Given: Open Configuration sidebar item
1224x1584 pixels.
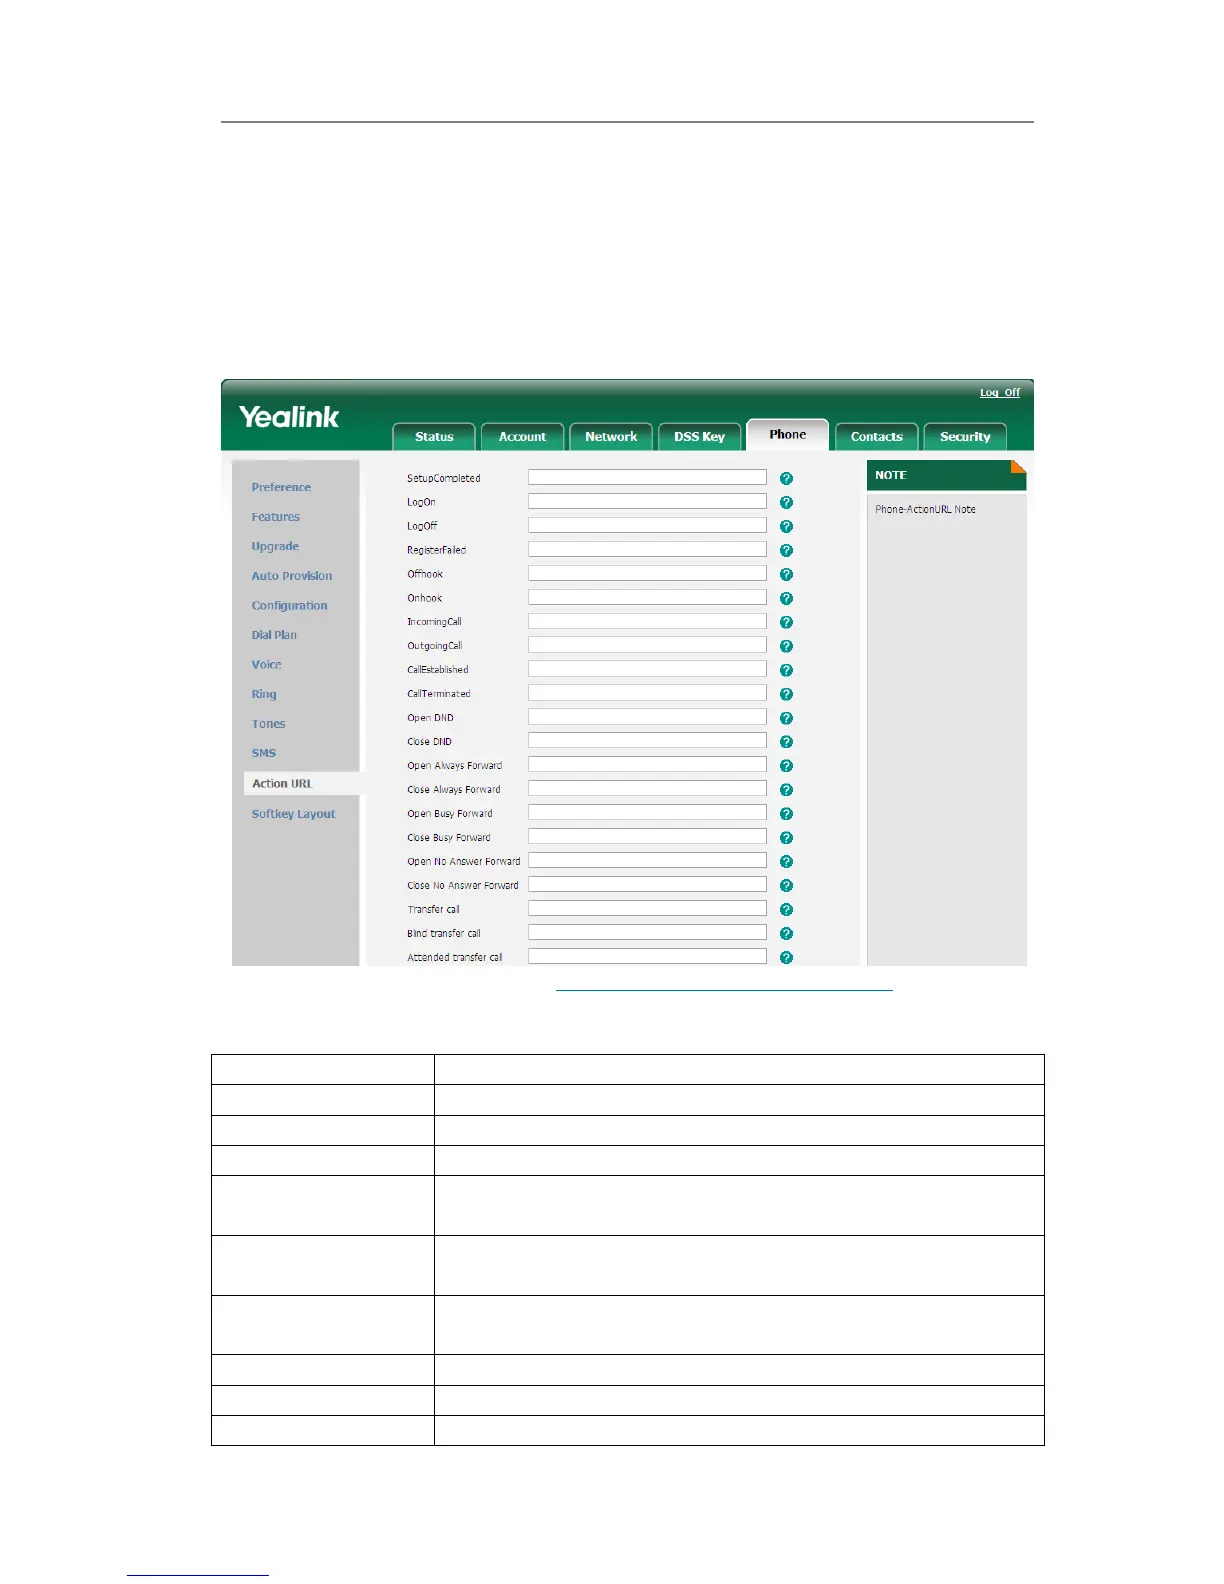Looking at the screenshot, I should [x=289, y=606].
